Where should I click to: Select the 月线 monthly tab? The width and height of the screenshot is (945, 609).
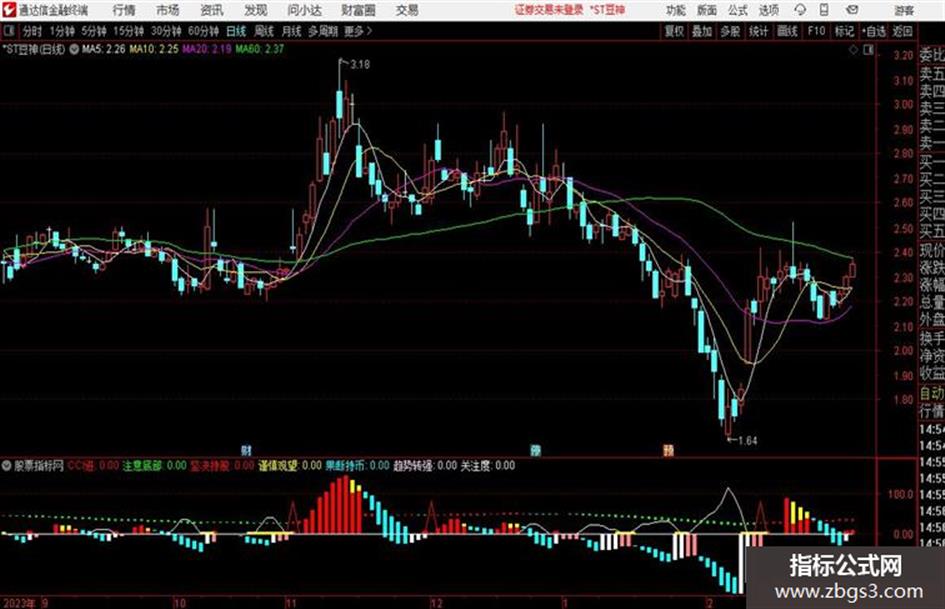pos(291,31)
